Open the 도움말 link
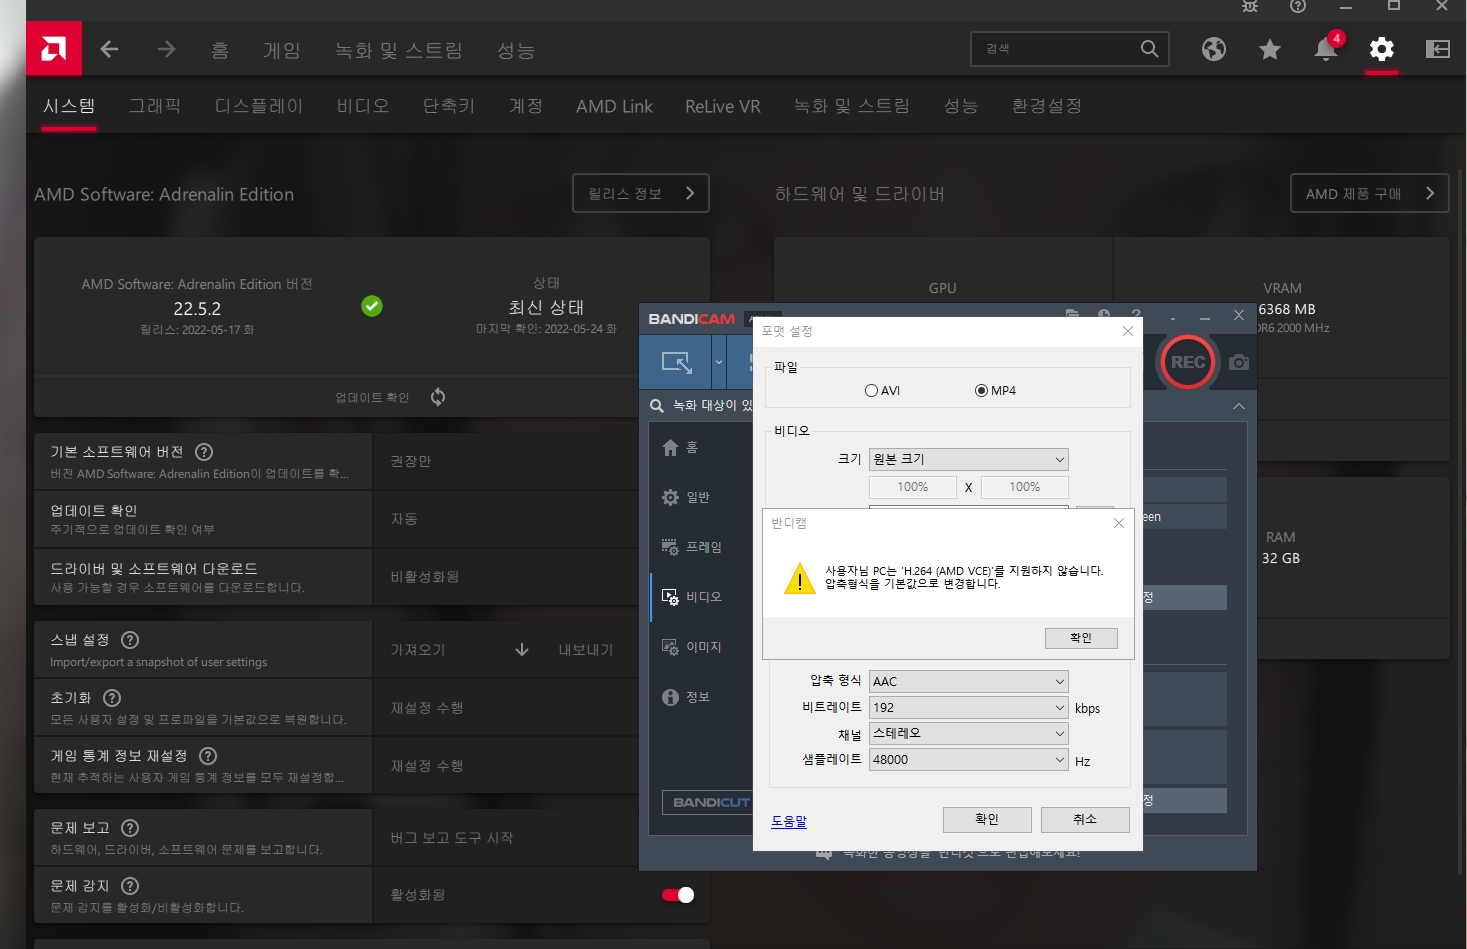 click(x=789, y=821)
